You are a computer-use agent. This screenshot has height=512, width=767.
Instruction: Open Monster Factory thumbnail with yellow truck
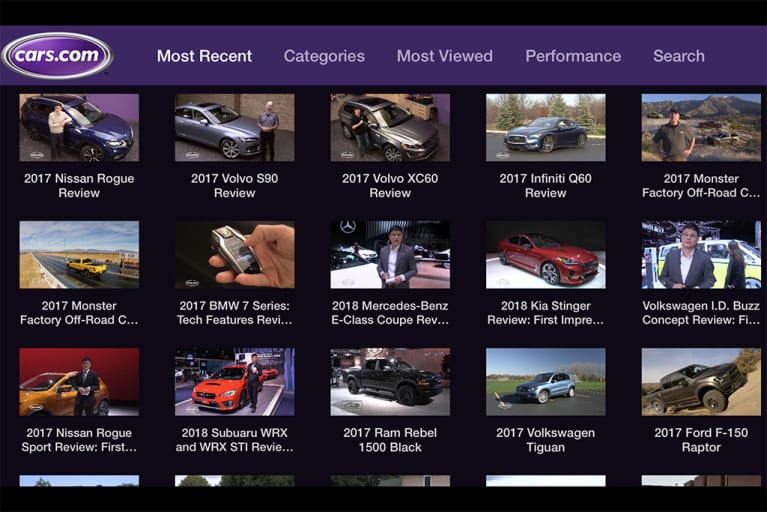(79, 255)
